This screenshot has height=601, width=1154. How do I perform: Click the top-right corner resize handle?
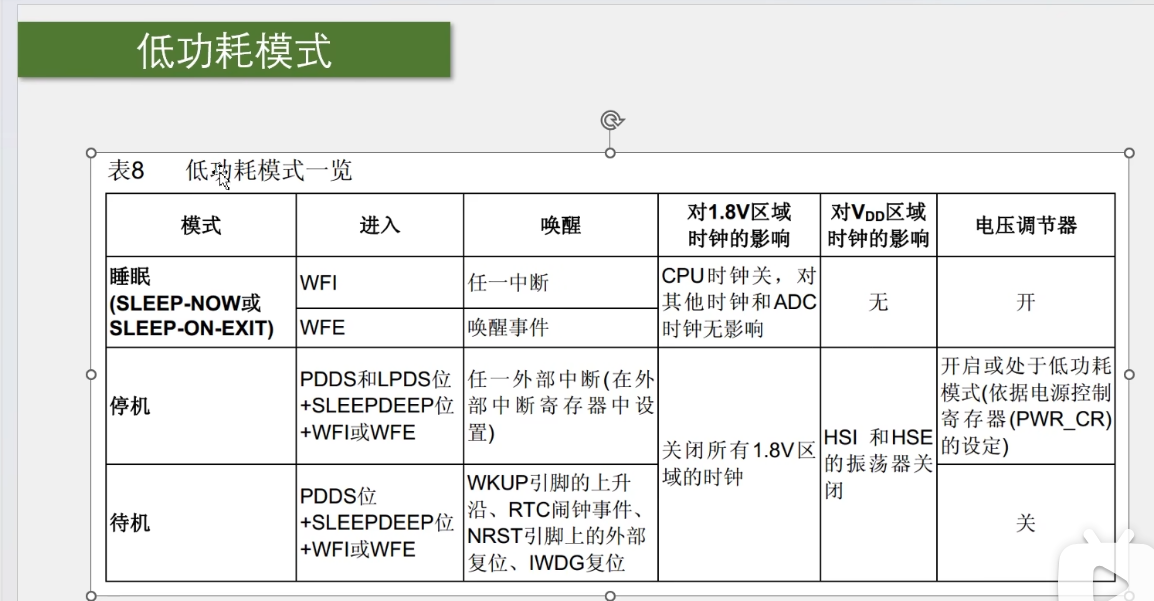tap(1129, 153)
